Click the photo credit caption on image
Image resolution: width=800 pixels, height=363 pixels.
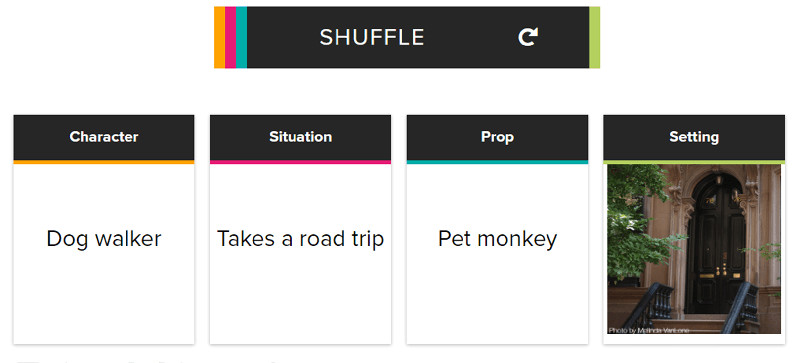coord(648,330)
